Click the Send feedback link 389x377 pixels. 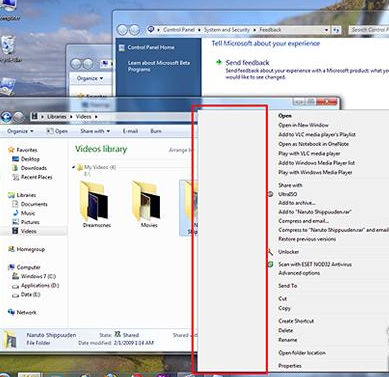[x=247, y=62]
